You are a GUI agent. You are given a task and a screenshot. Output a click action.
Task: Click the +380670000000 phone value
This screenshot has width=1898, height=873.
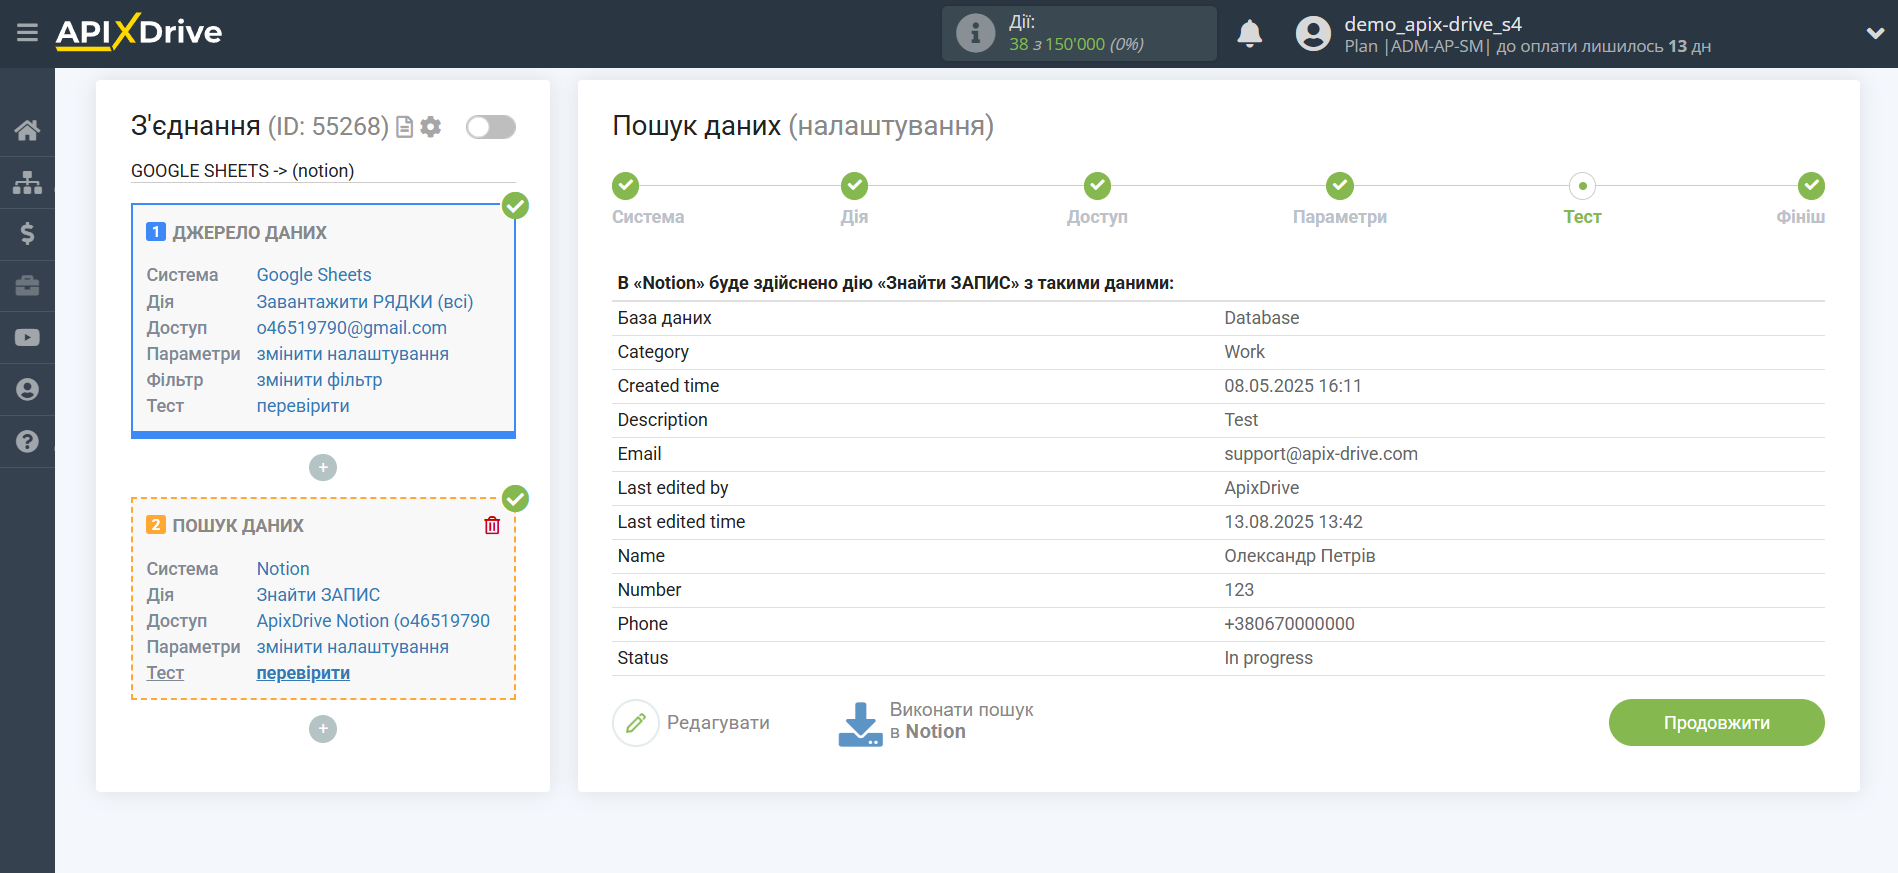[1289, 624]
